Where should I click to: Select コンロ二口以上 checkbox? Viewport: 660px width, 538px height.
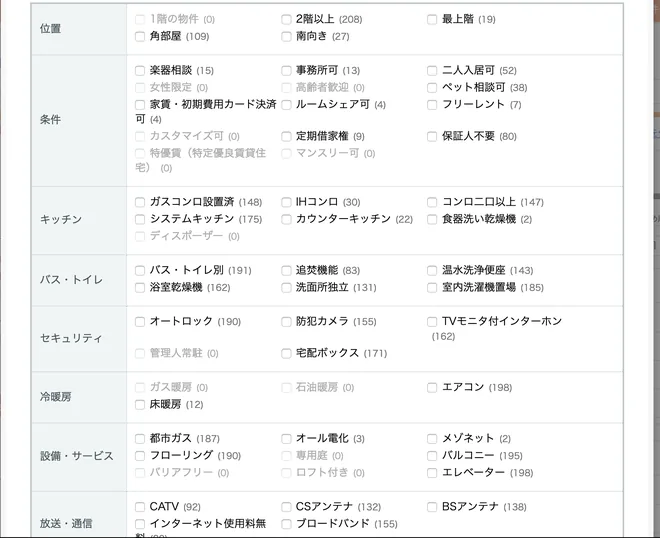[432, 202]
